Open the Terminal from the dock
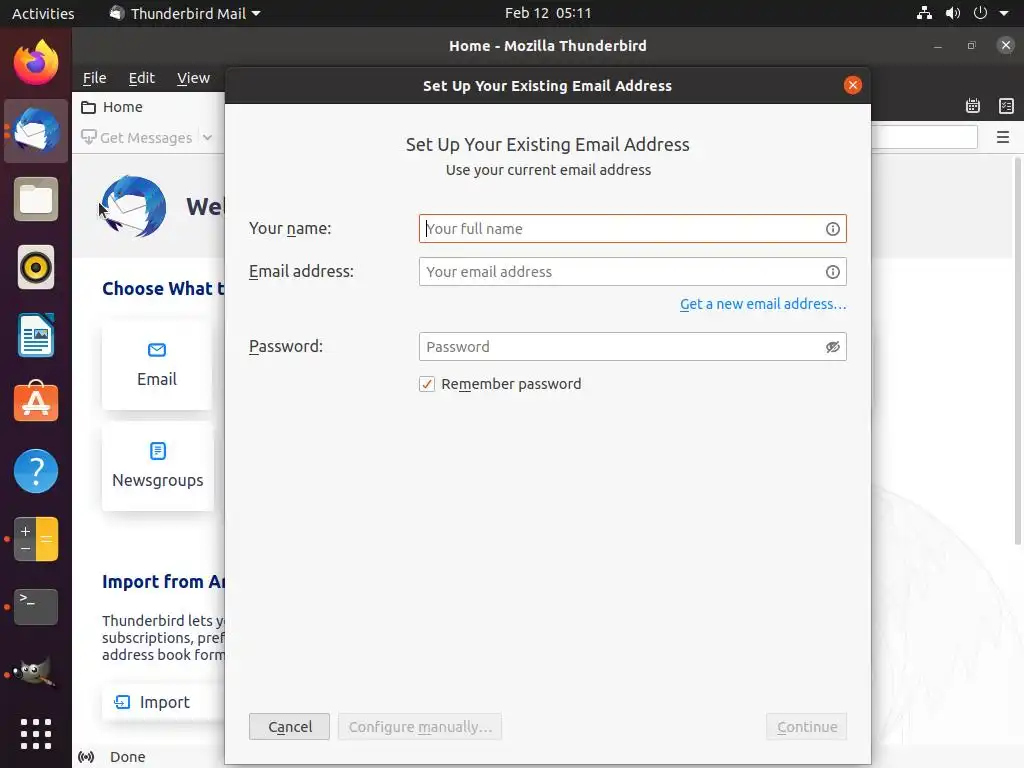 [x=36, y=607]
